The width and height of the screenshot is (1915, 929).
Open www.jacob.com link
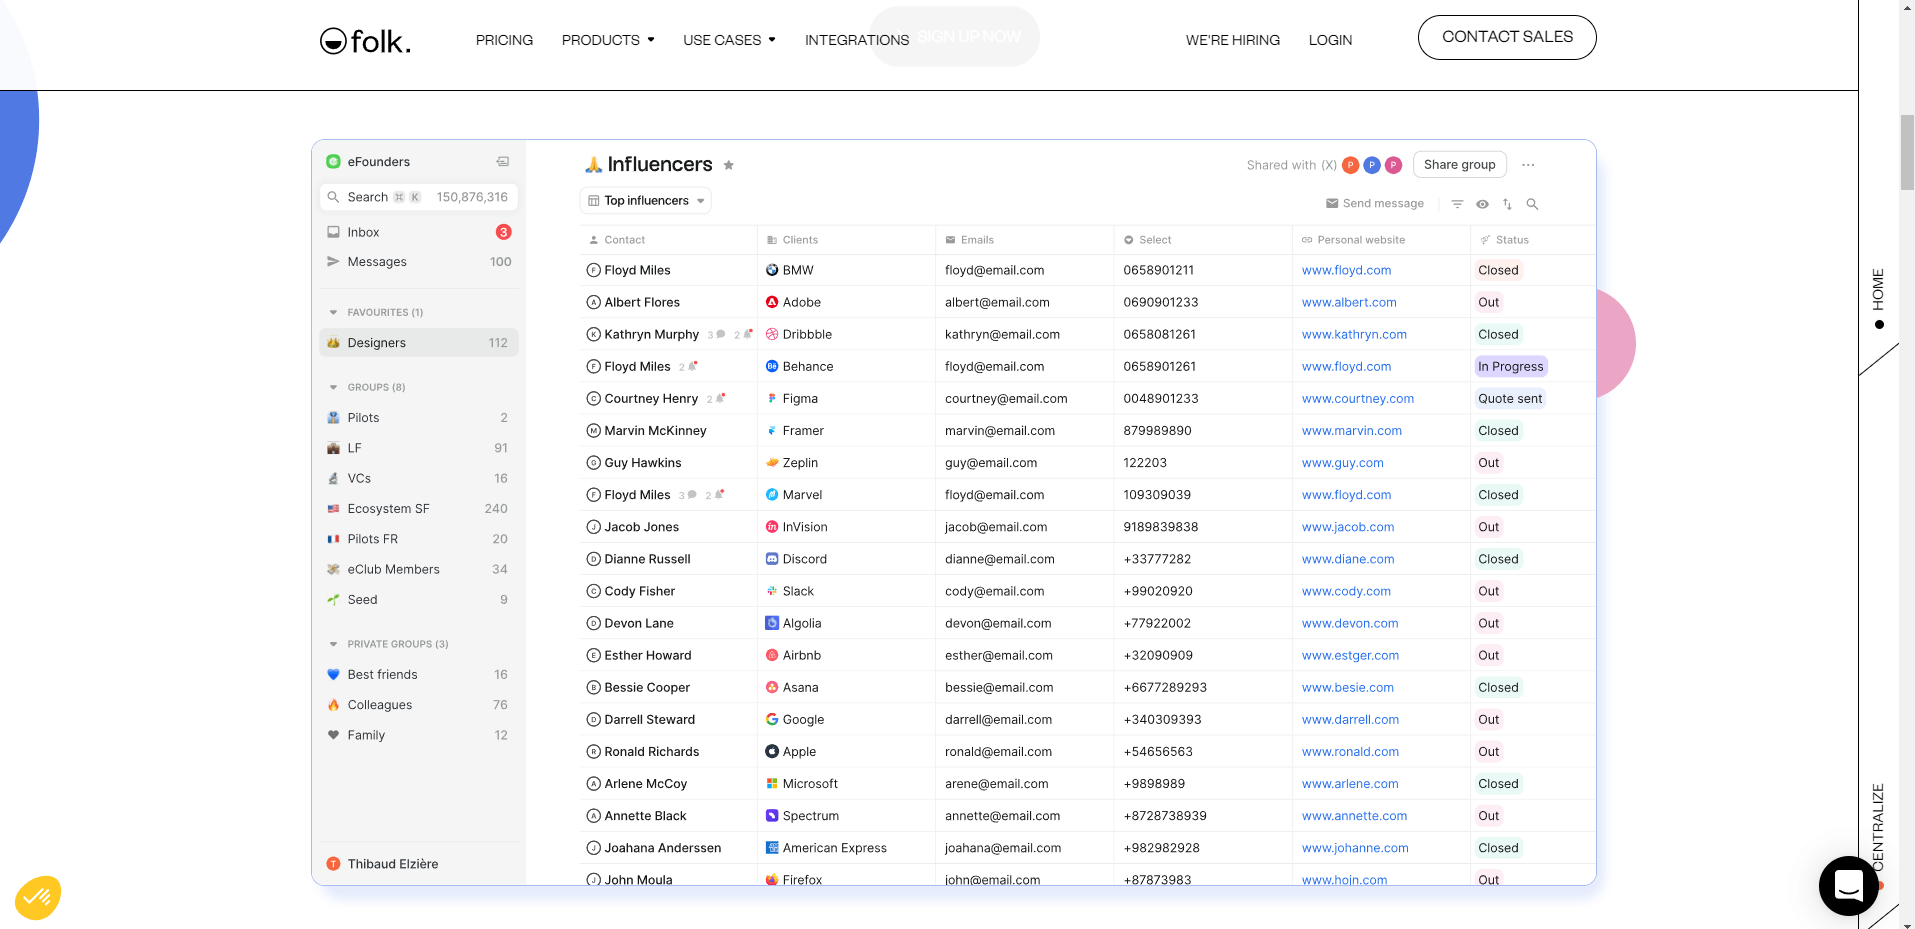tap(1348, 527)
